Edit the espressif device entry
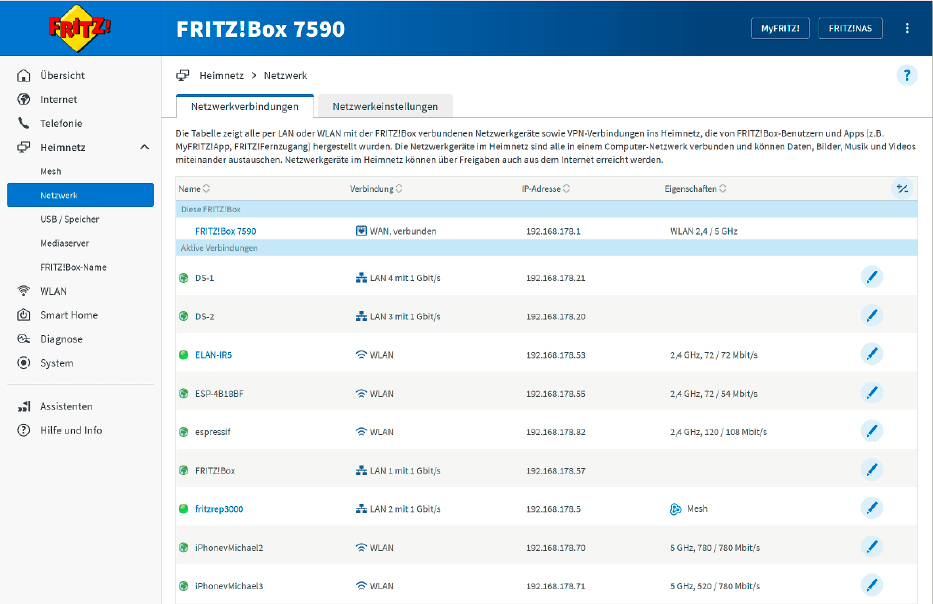 (x=872, y=431)
